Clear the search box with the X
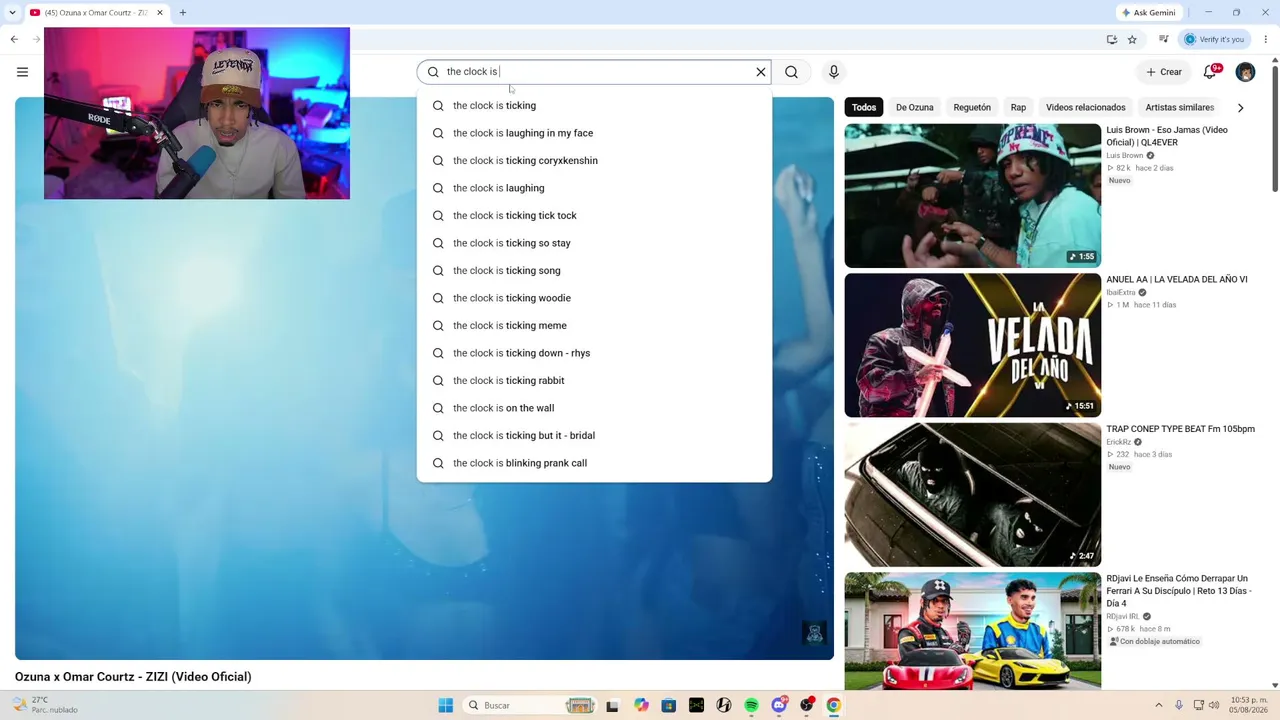This screenshot has width=1280, height=720. [x=761, y=72]
